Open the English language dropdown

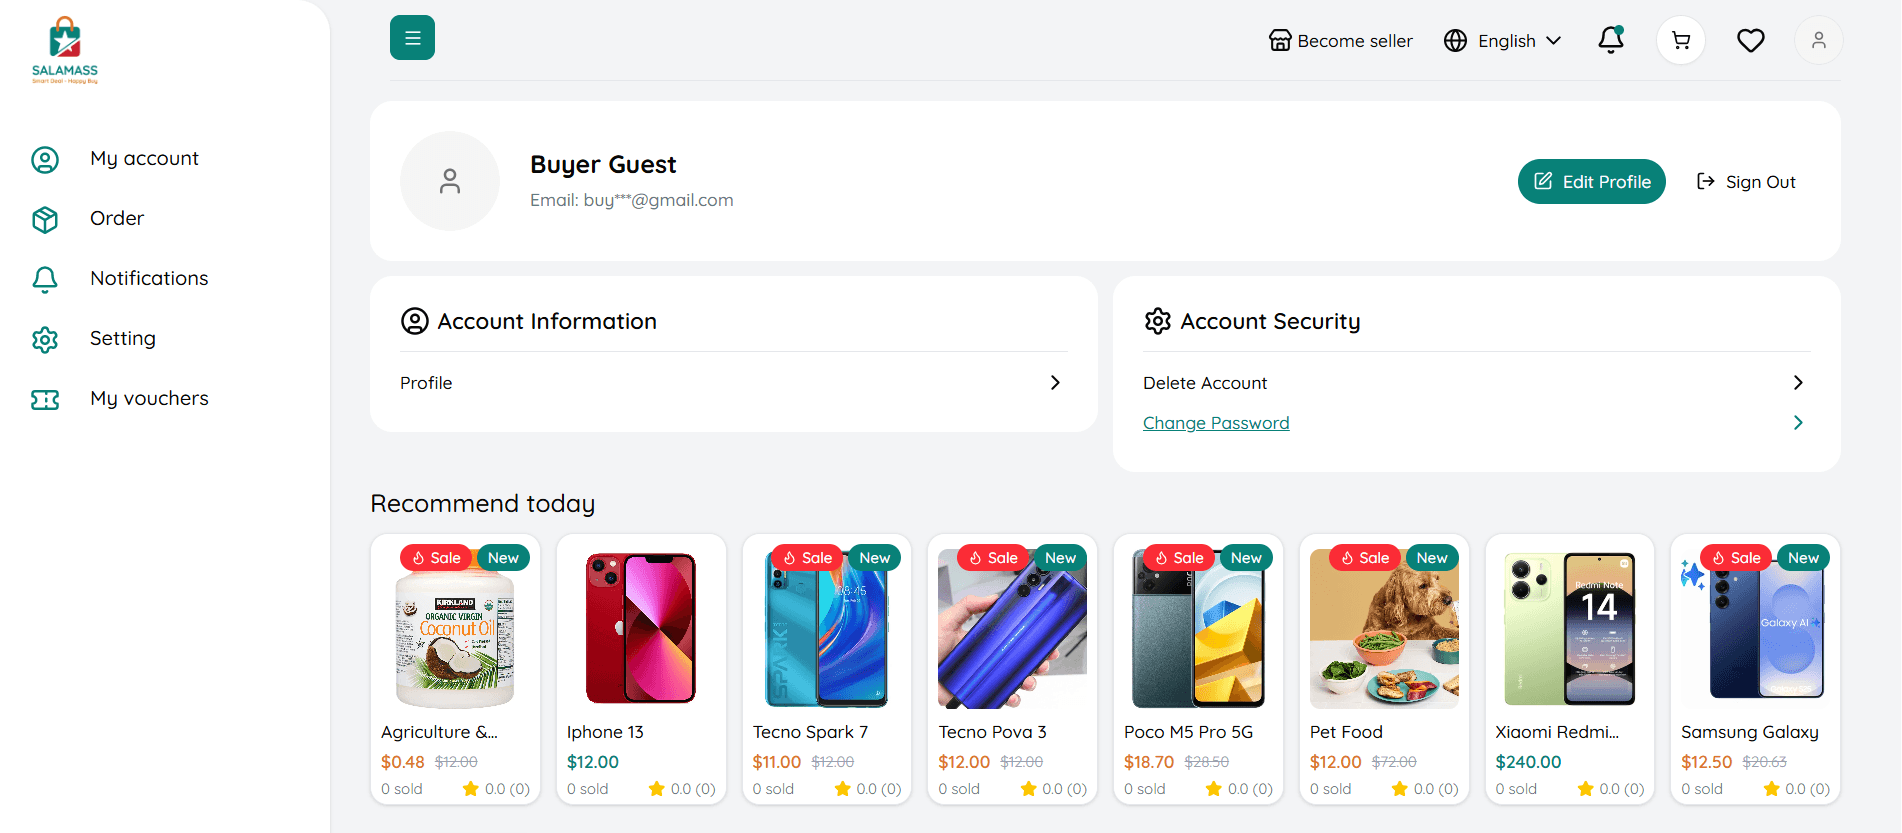1502,41
